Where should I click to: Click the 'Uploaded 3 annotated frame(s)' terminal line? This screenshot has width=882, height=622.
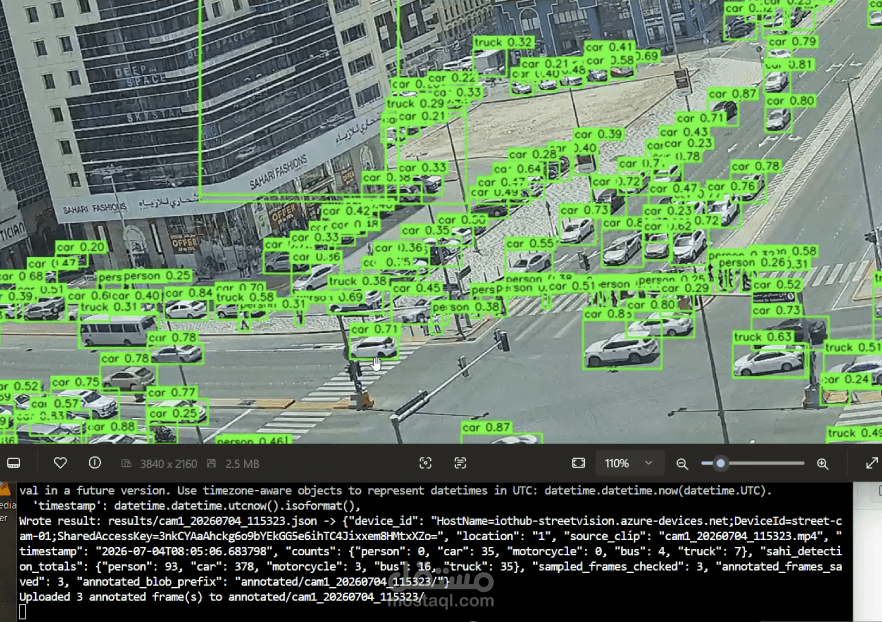coord(222,597)
